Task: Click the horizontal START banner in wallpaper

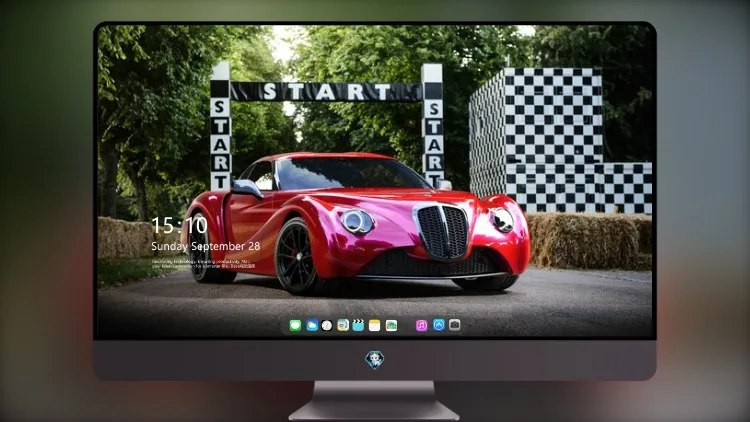Action: [327, 92]
